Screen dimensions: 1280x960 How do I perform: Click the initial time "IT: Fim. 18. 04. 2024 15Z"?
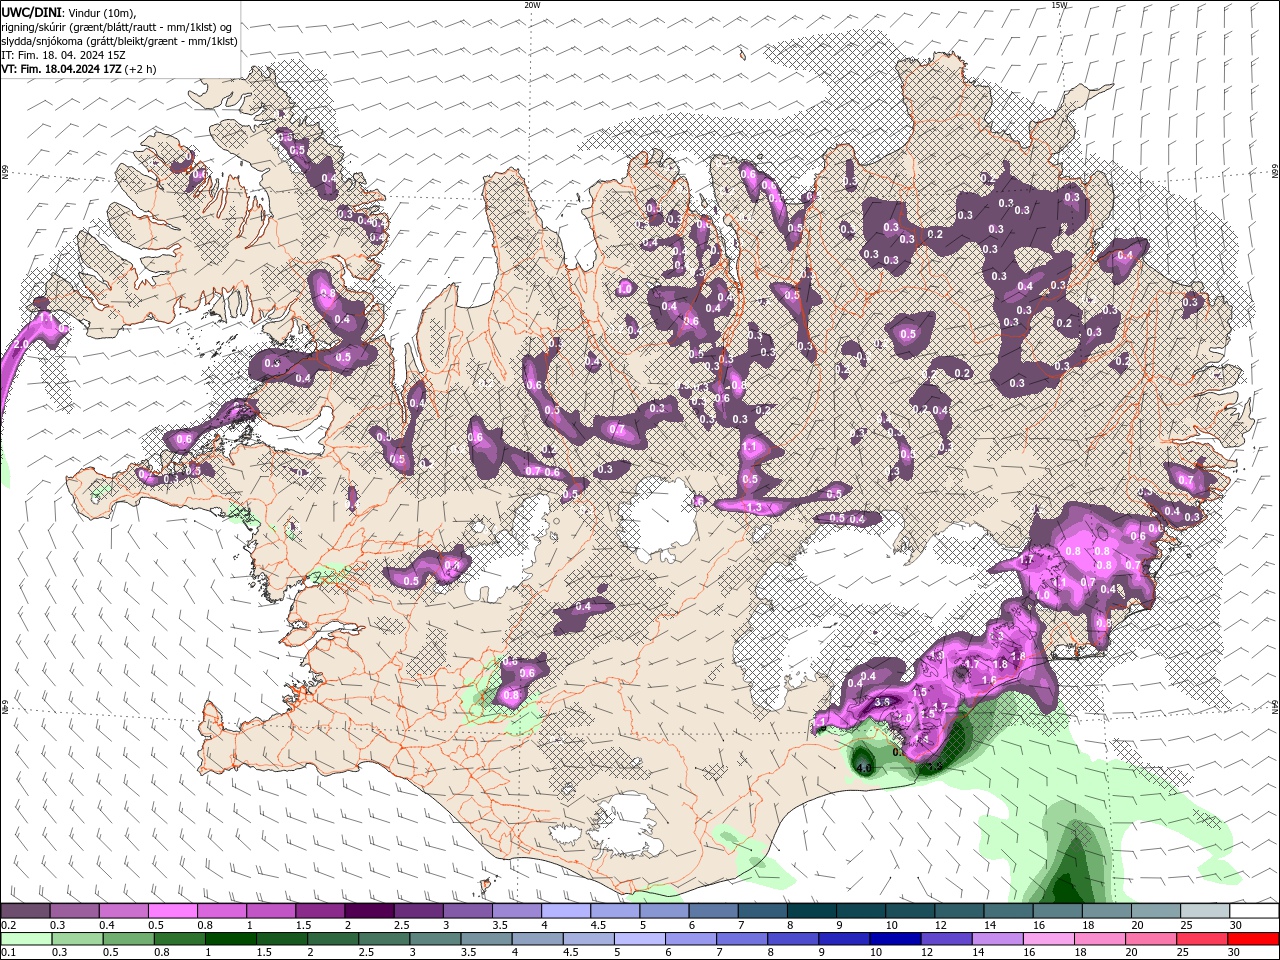[x=63, y=55]
